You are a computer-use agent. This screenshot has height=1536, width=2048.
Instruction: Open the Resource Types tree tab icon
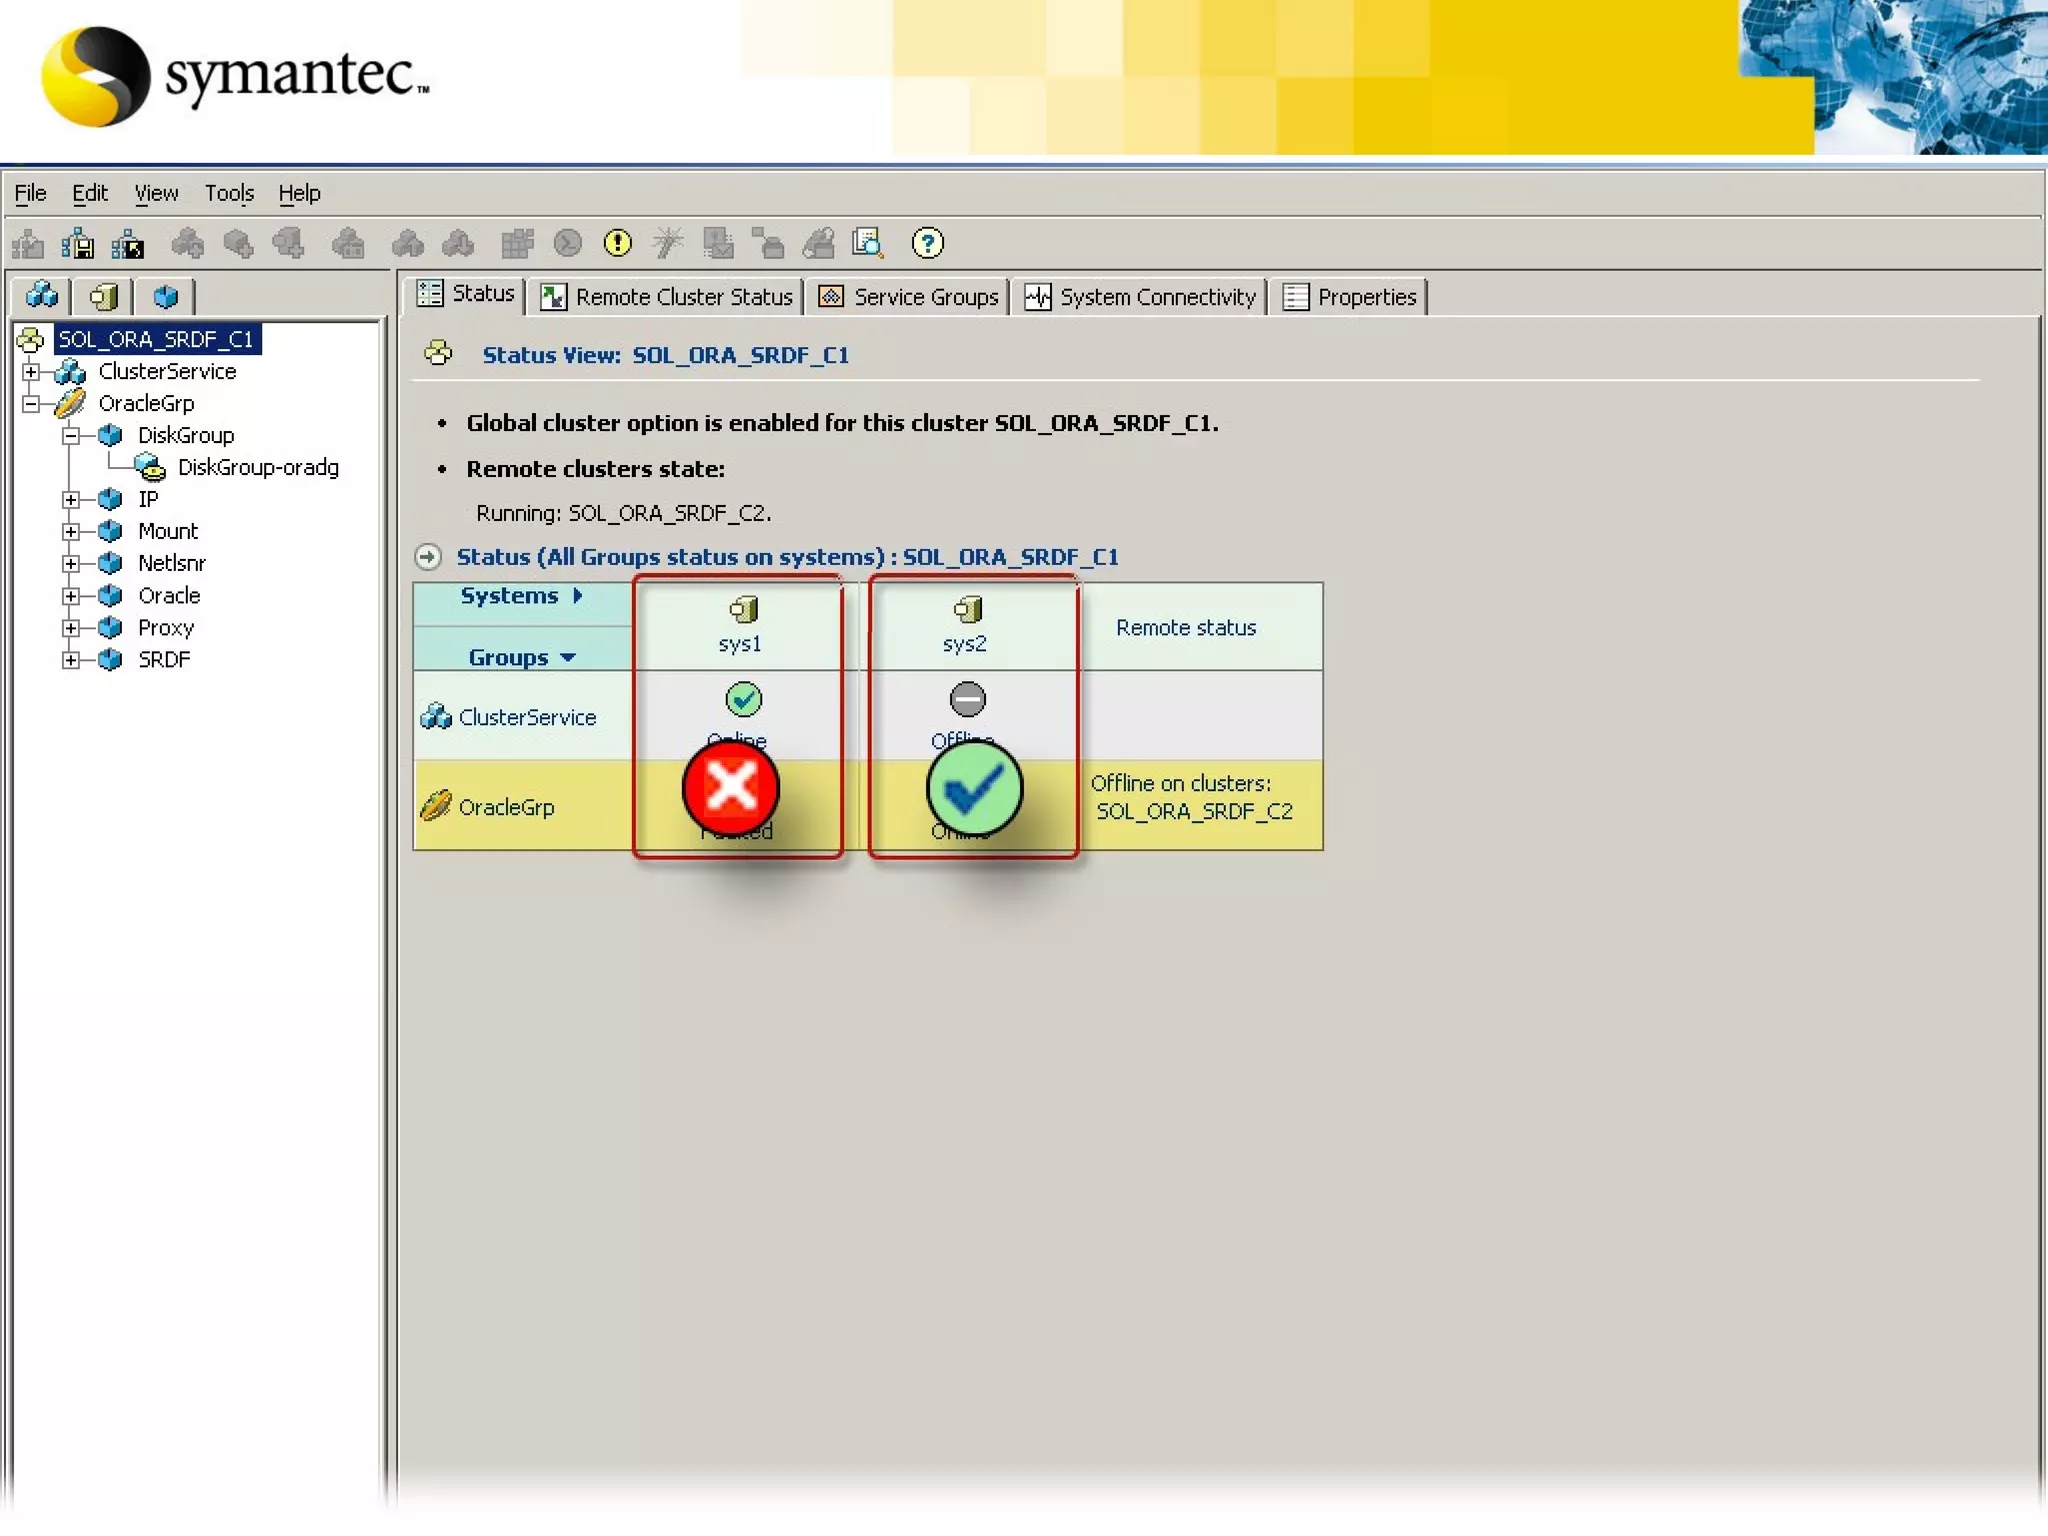pyautogui.click(x=166, y=296)
